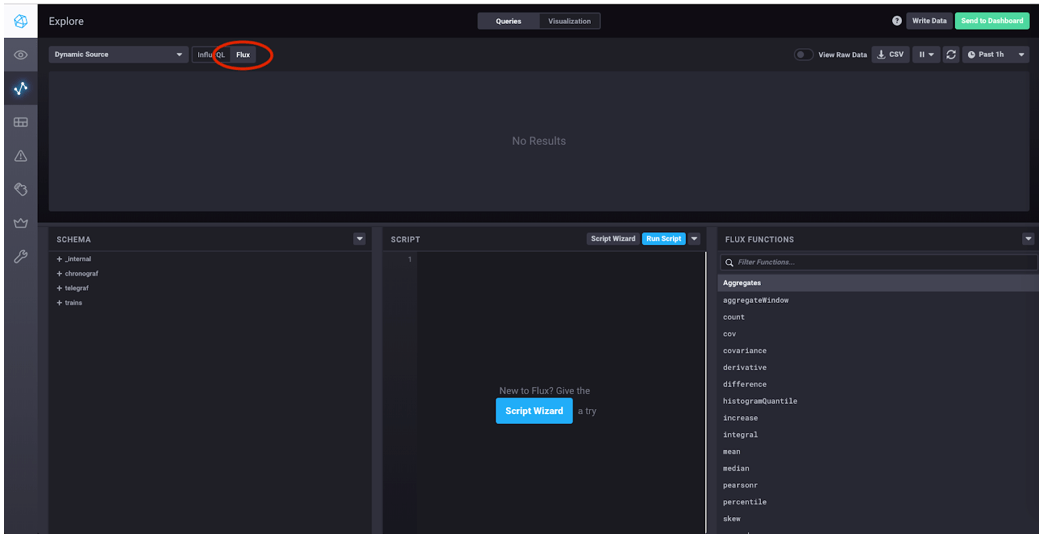Click the refresh icon near Past 1h
1044x536 pixels.
(951, 54)
